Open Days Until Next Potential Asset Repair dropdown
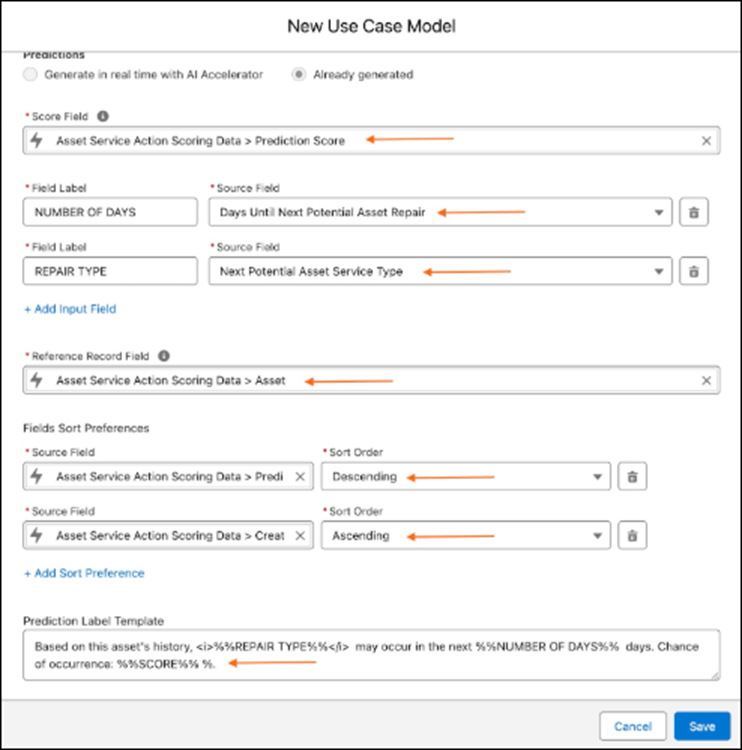This screenshot has height=750, width=742. [x=440, y=212]
